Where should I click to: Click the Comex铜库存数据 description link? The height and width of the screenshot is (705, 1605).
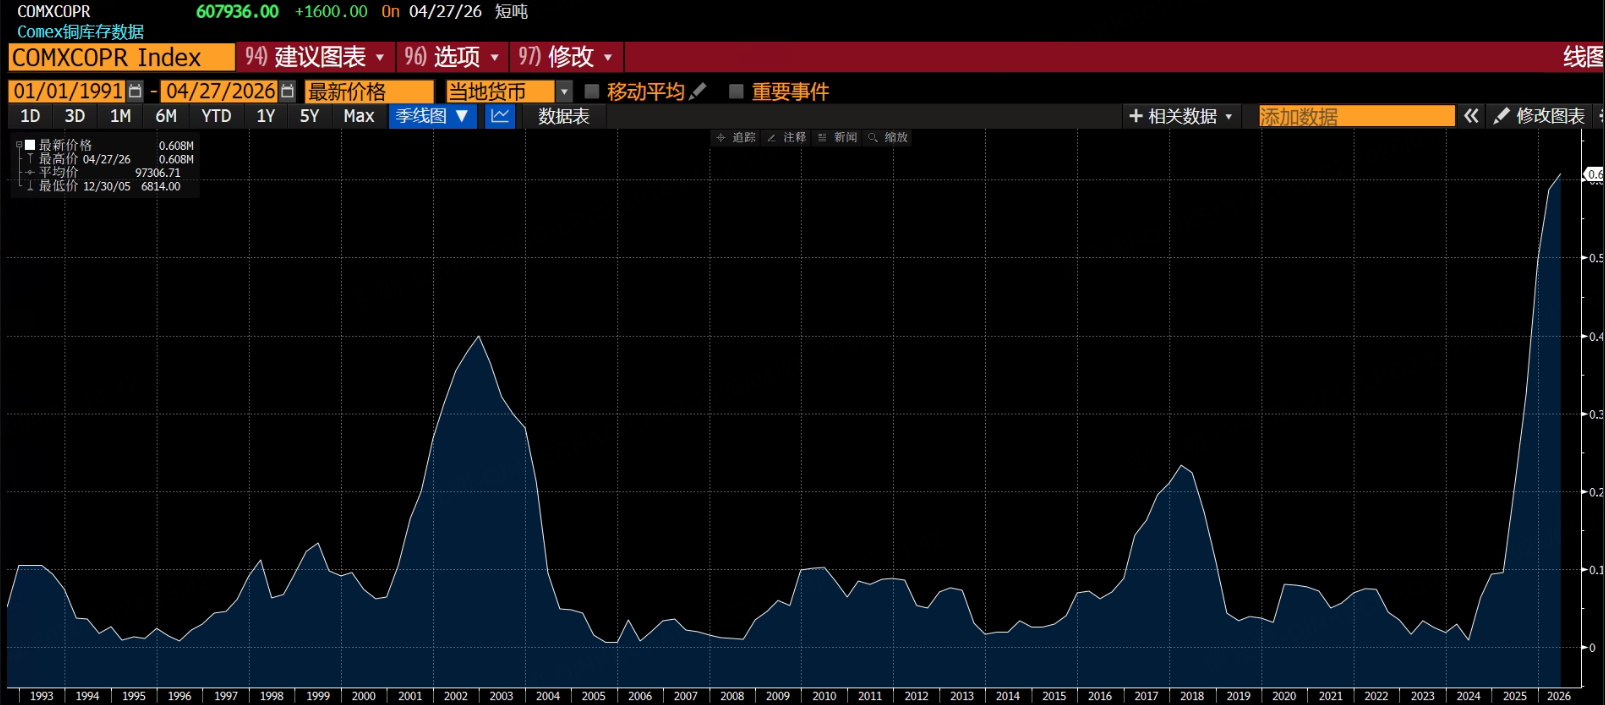coord(81,31)
